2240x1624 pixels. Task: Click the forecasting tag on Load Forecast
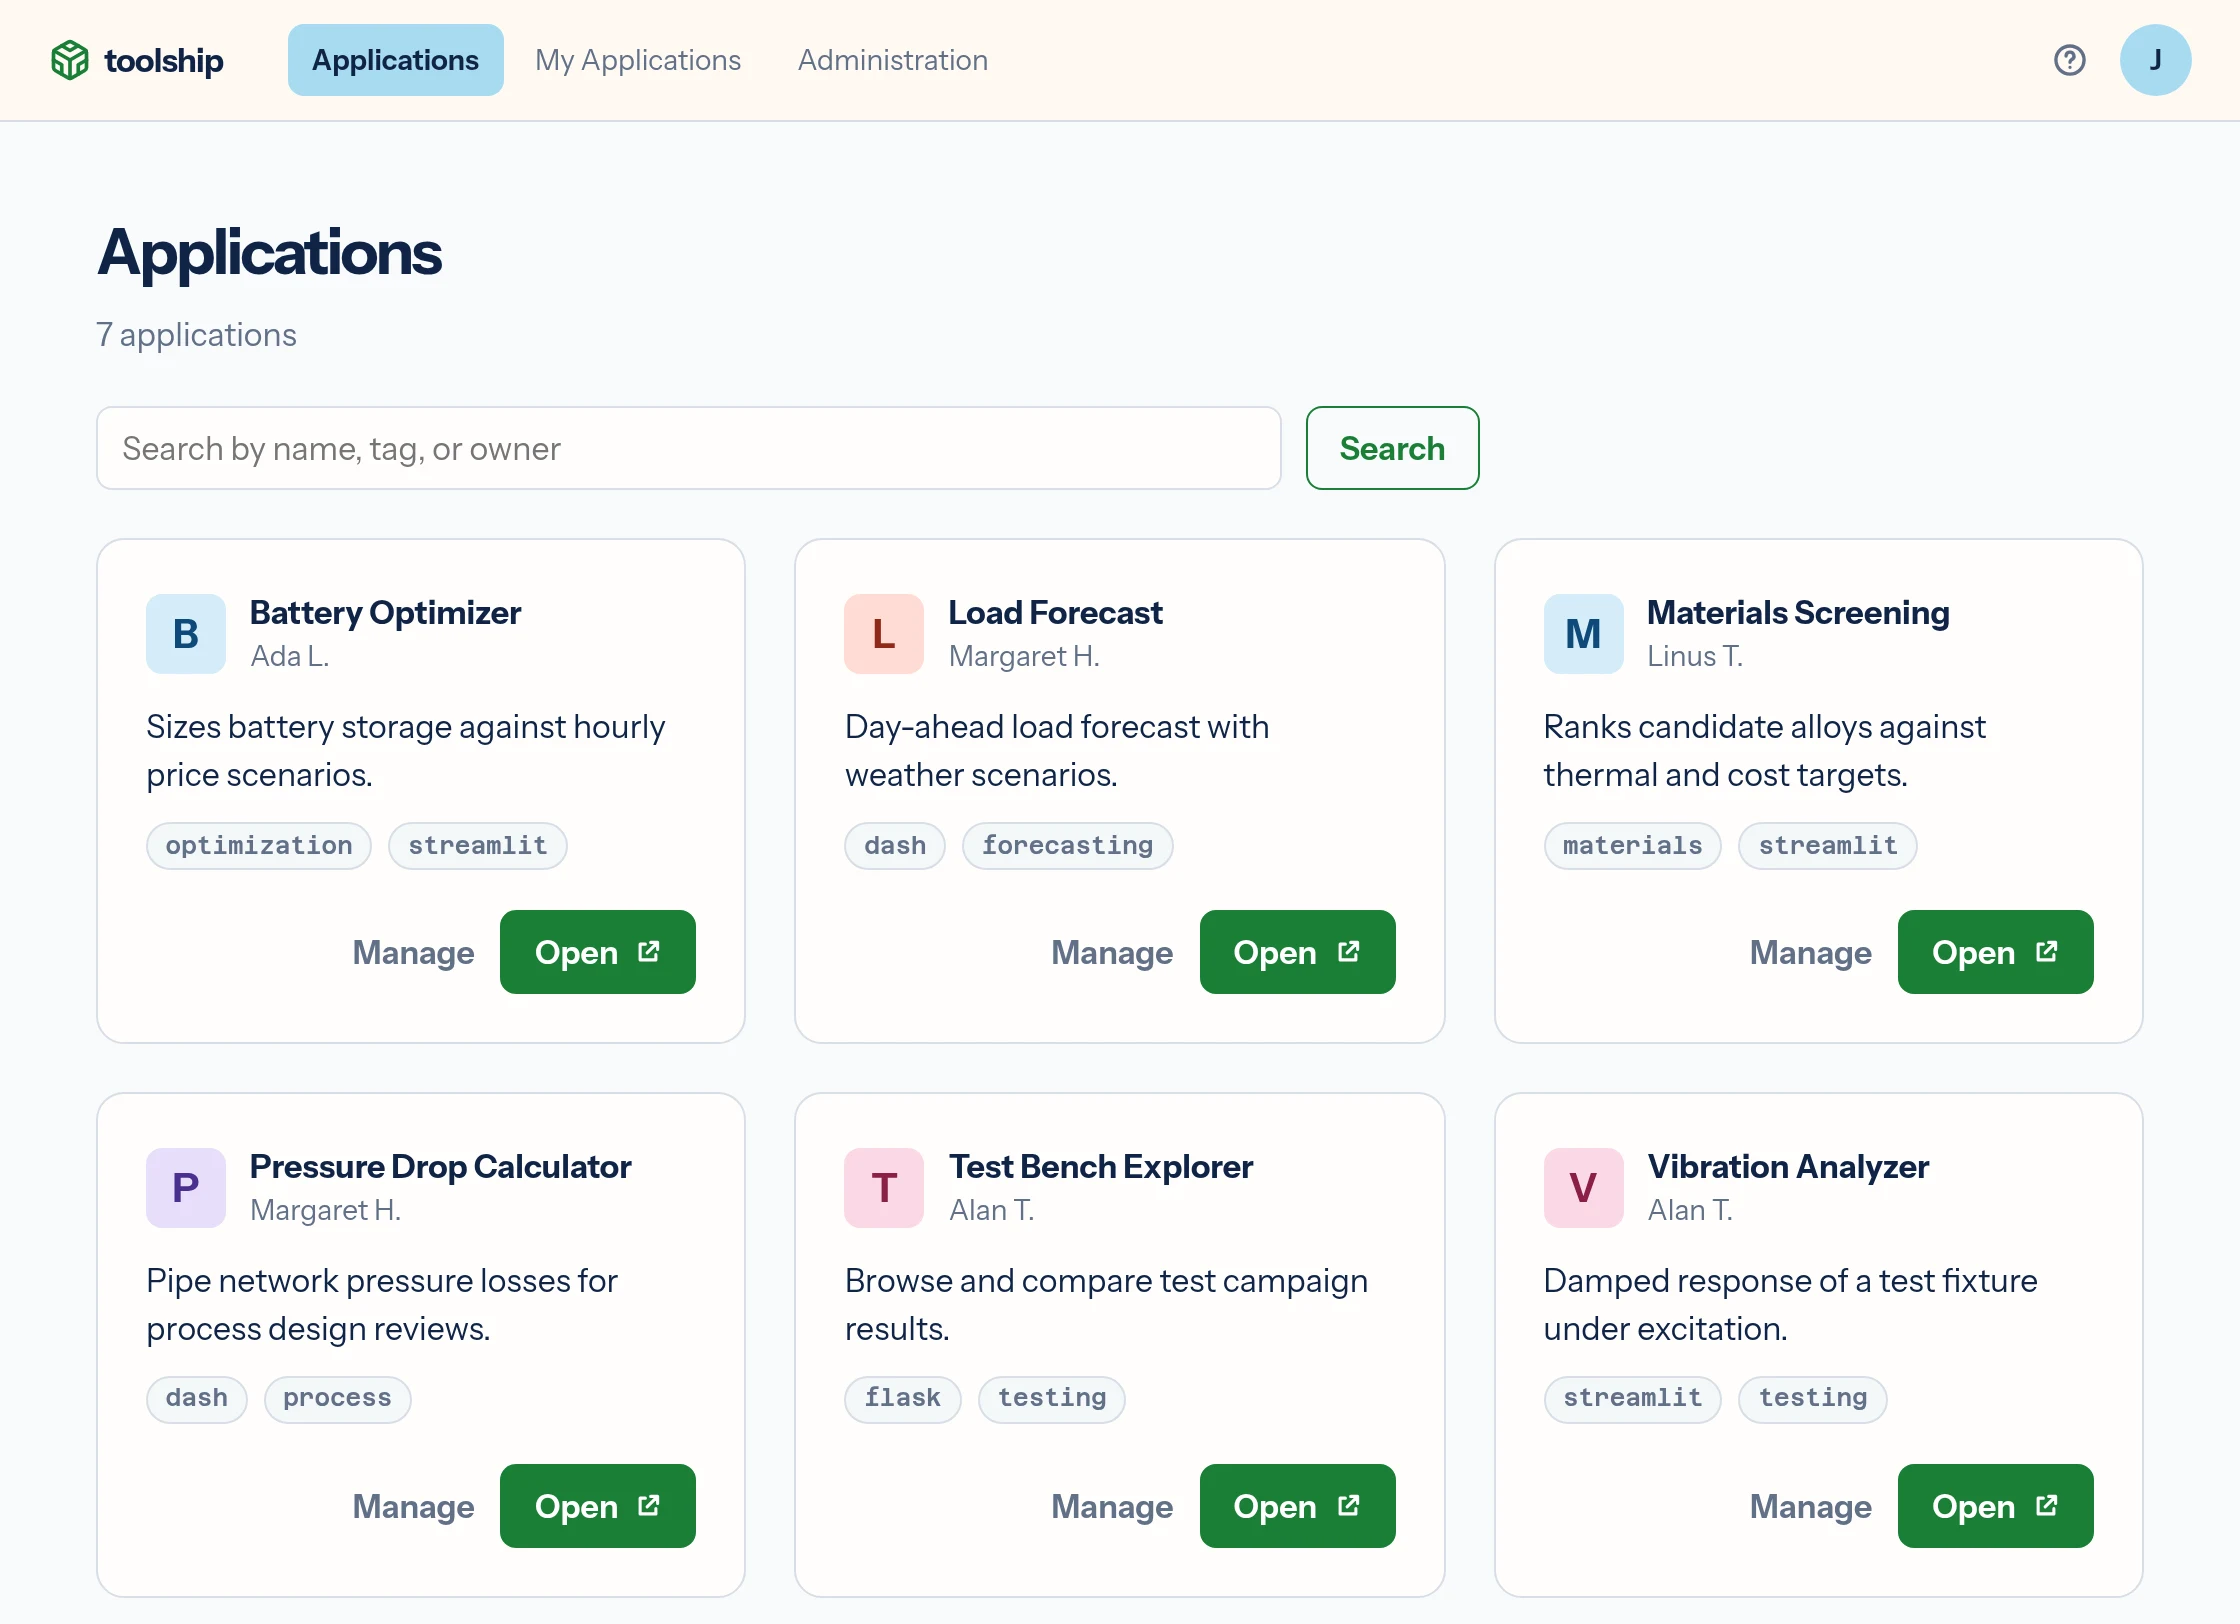[x=1067, y=846]
